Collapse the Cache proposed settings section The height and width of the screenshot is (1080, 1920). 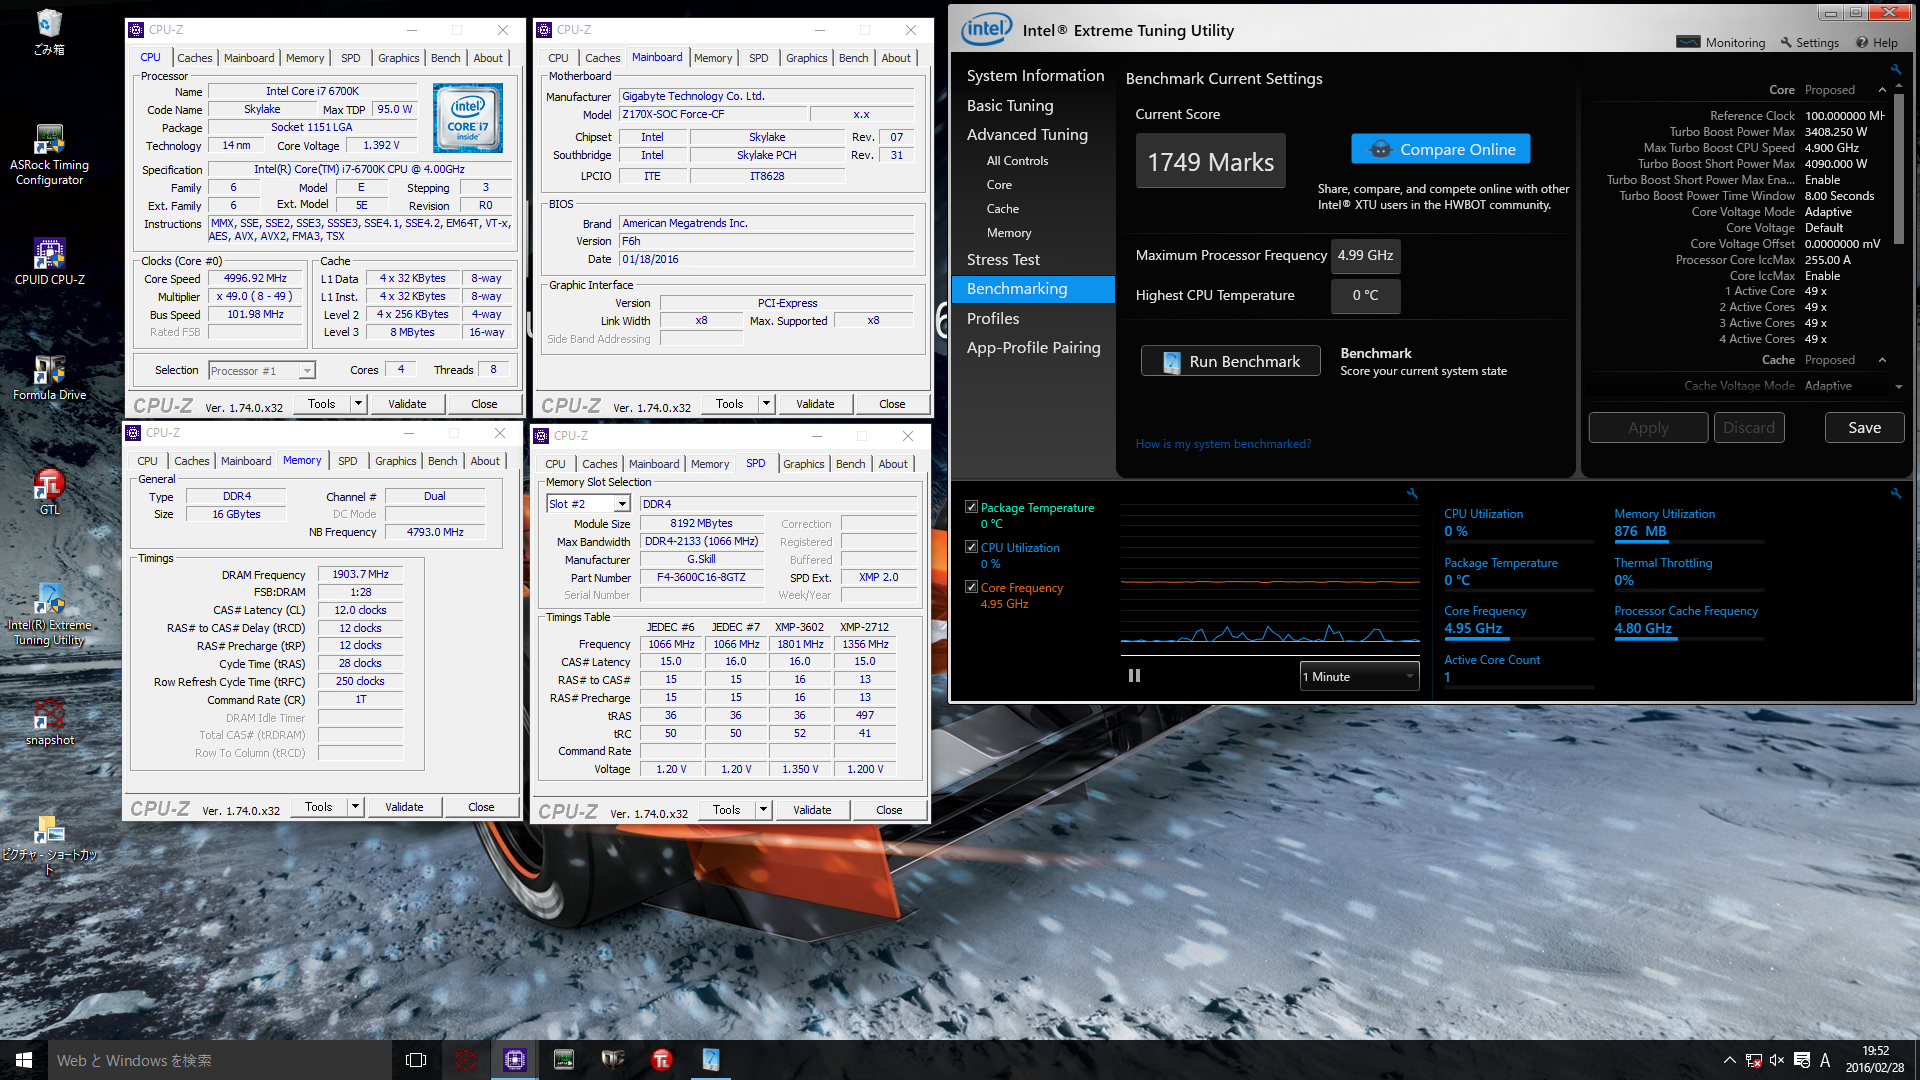[1882, 360]
